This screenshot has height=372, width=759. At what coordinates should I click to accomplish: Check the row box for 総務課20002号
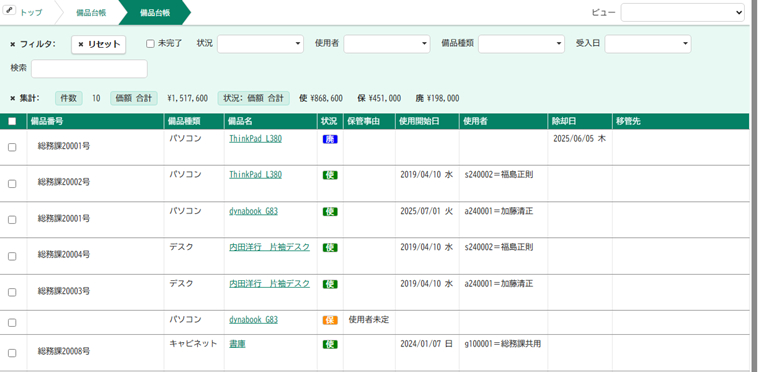(x=12, y=184)
